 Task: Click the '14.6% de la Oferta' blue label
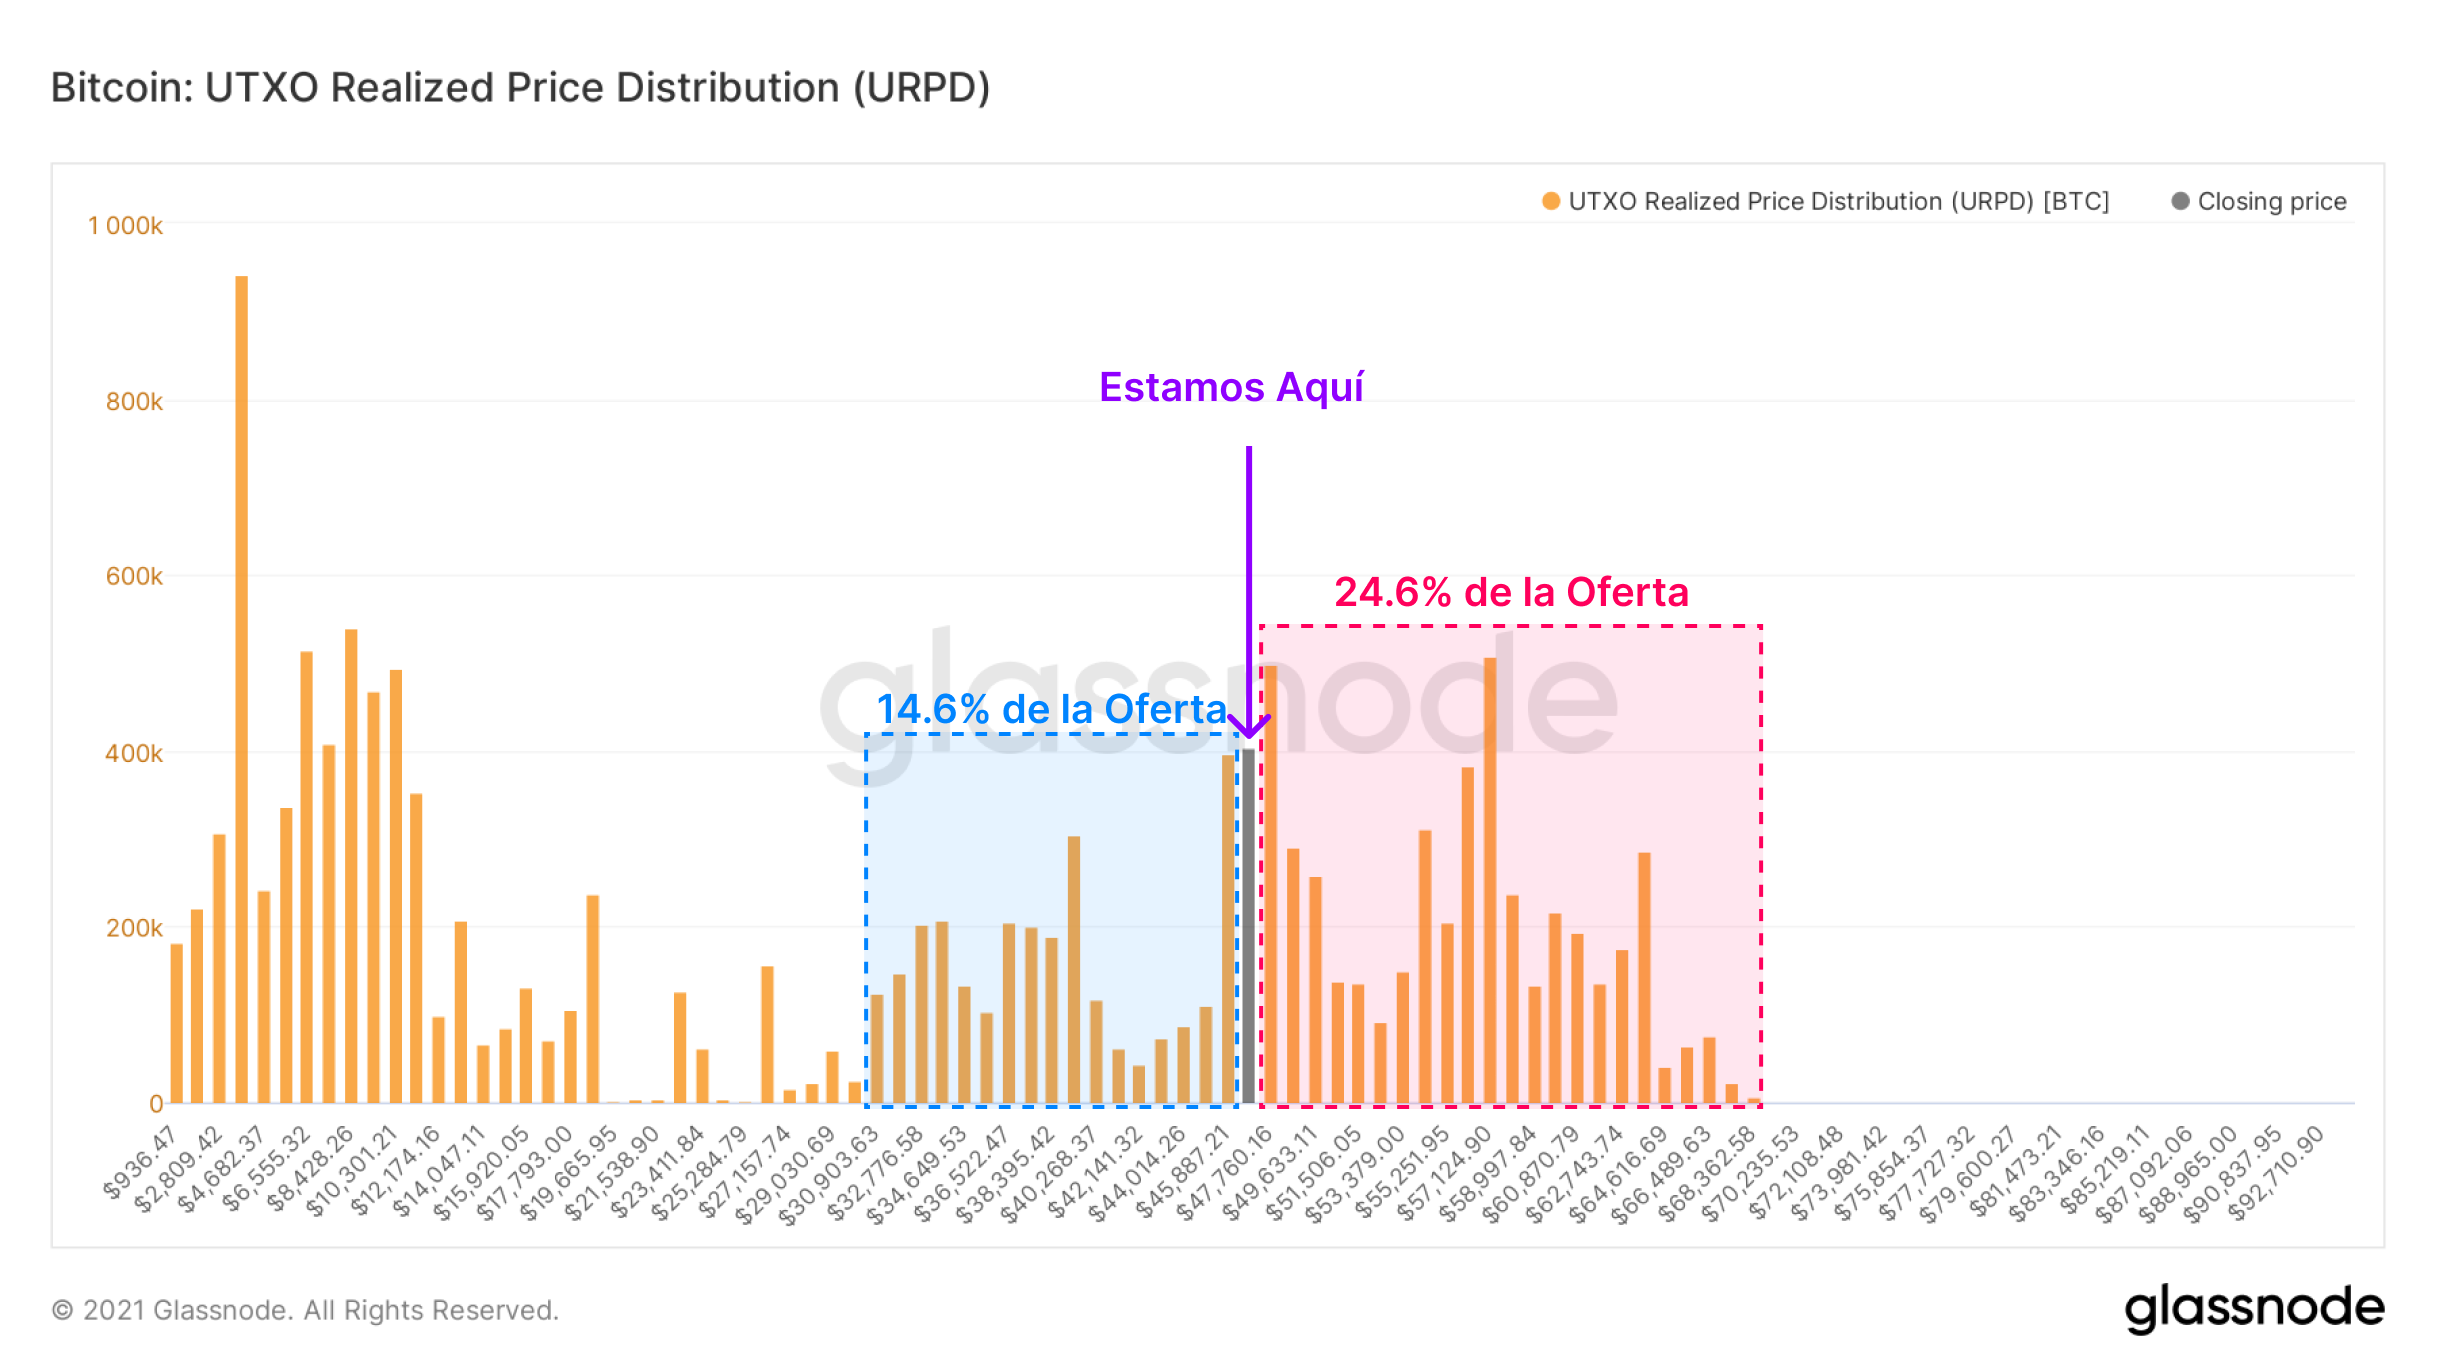pyautogui.click(x=1051, y=709)
